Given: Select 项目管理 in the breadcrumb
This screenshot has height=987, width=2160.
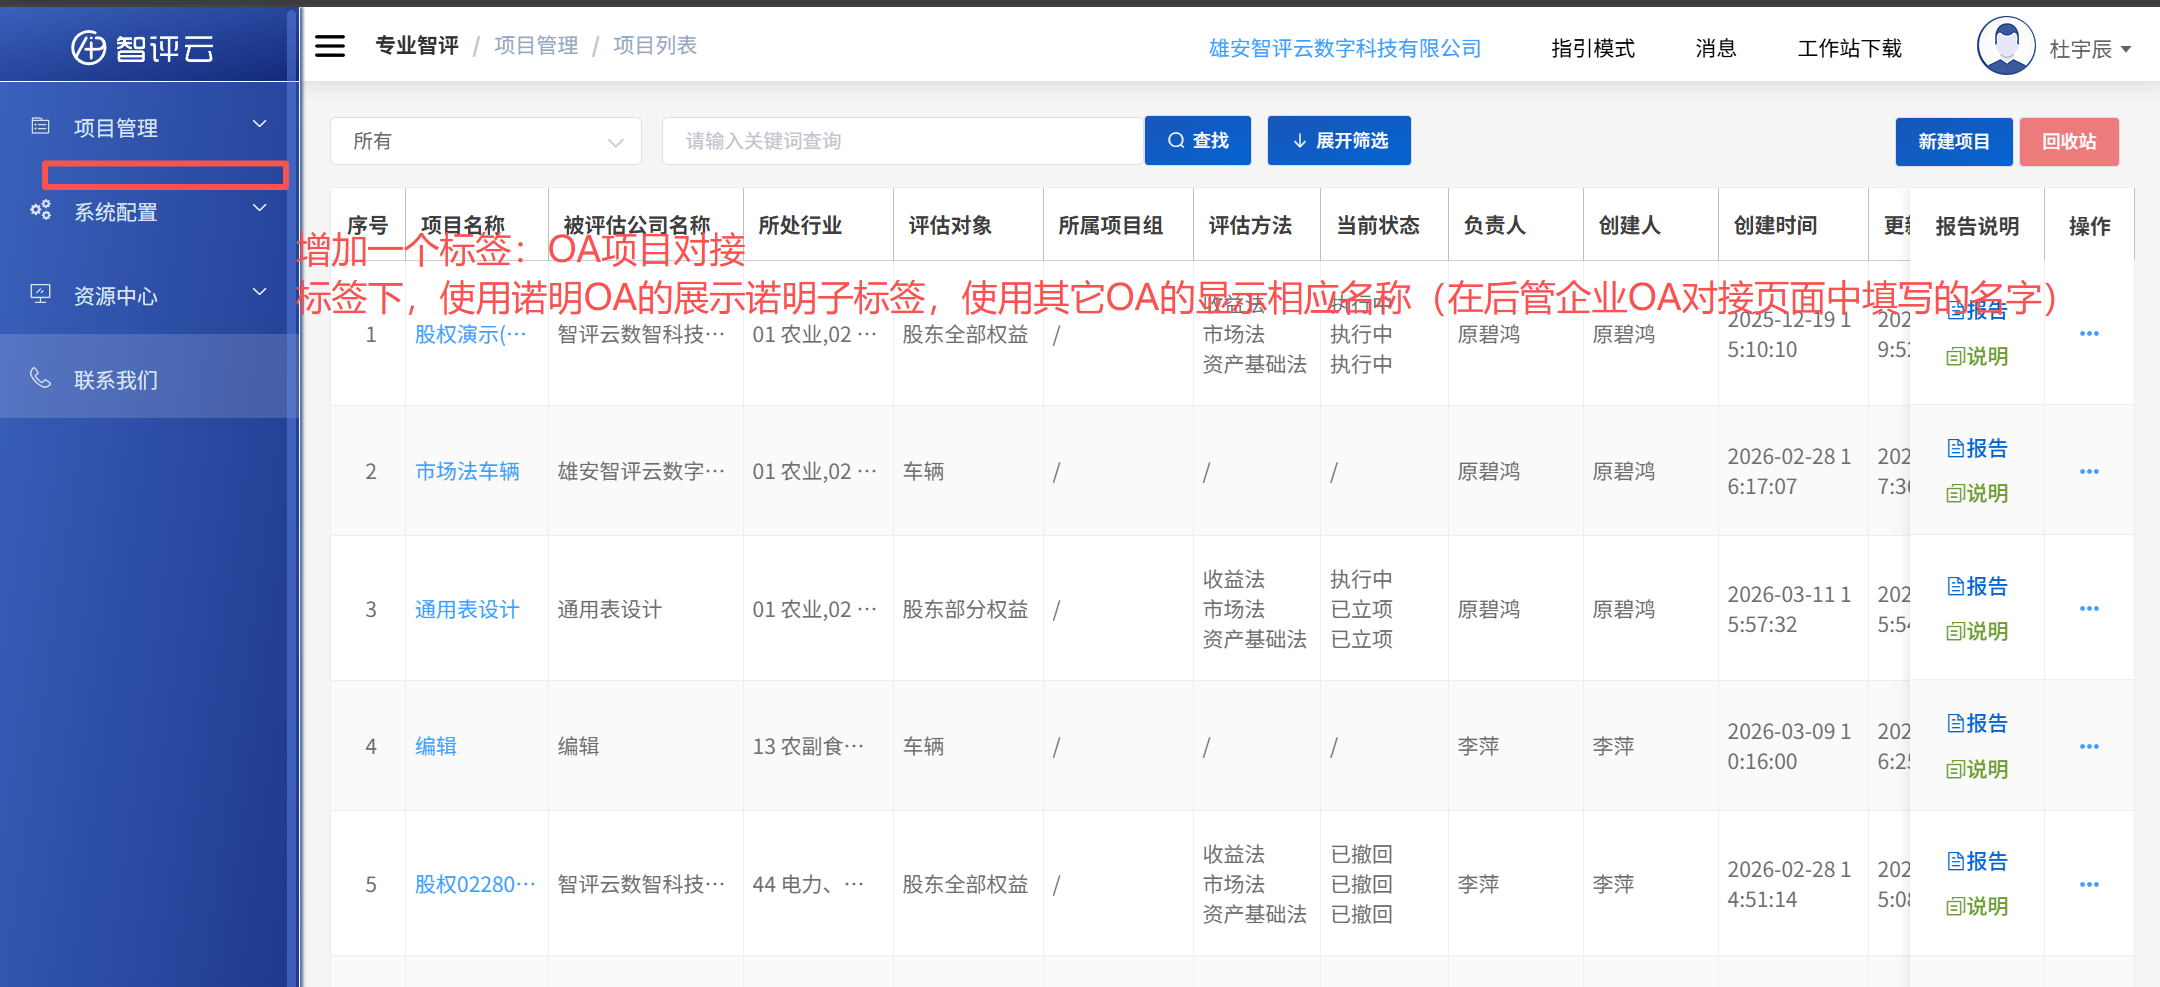Looking at the screenshot, I should point(536,45).
